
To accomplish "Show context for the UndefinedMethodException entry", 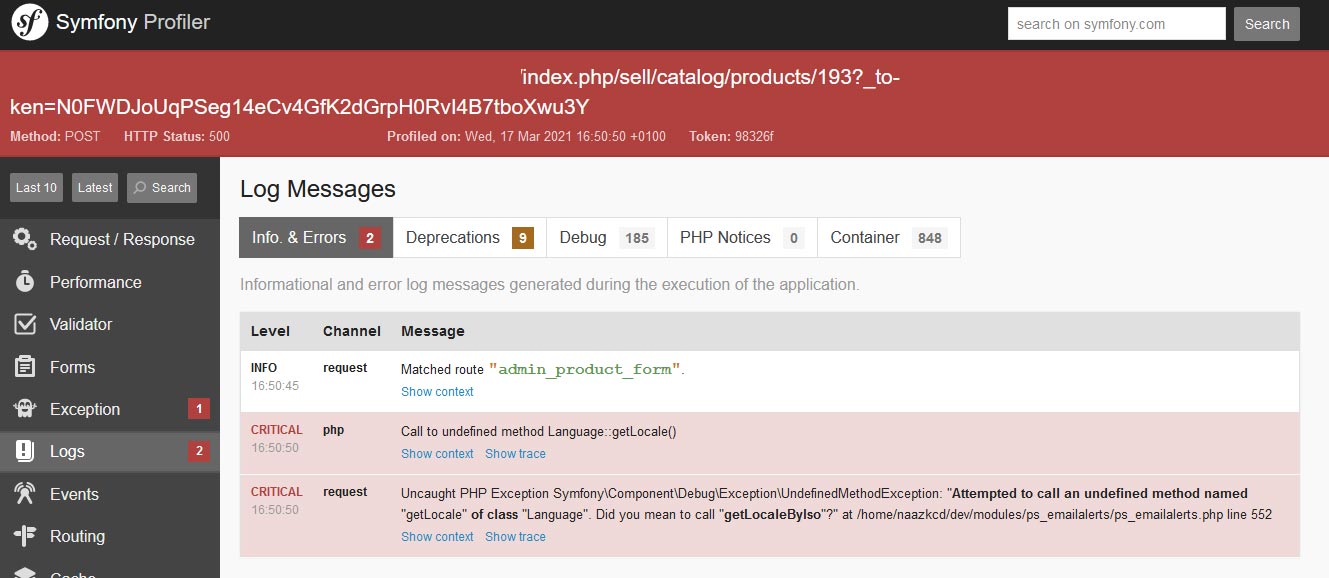I will [x=437, y=536].
